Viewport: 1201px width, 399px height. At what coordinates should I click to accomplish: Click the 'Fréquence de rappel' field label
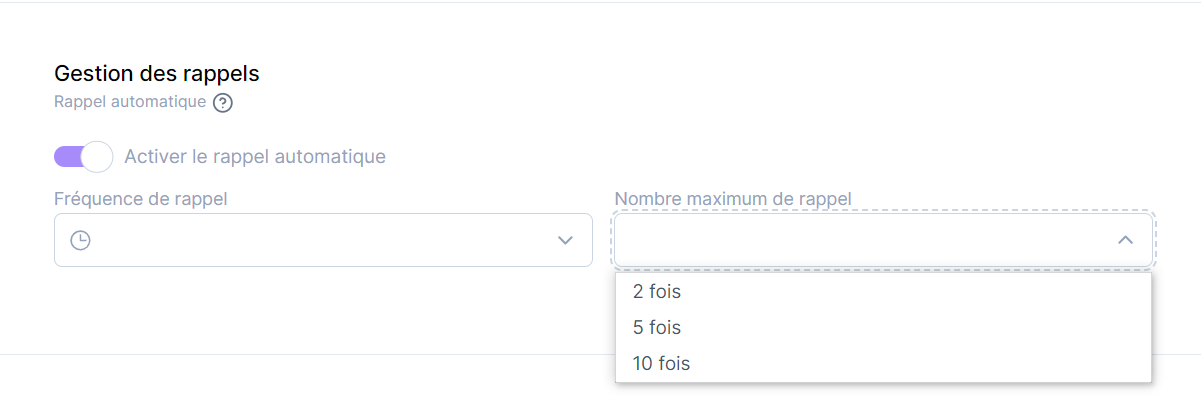click(141, 198)
